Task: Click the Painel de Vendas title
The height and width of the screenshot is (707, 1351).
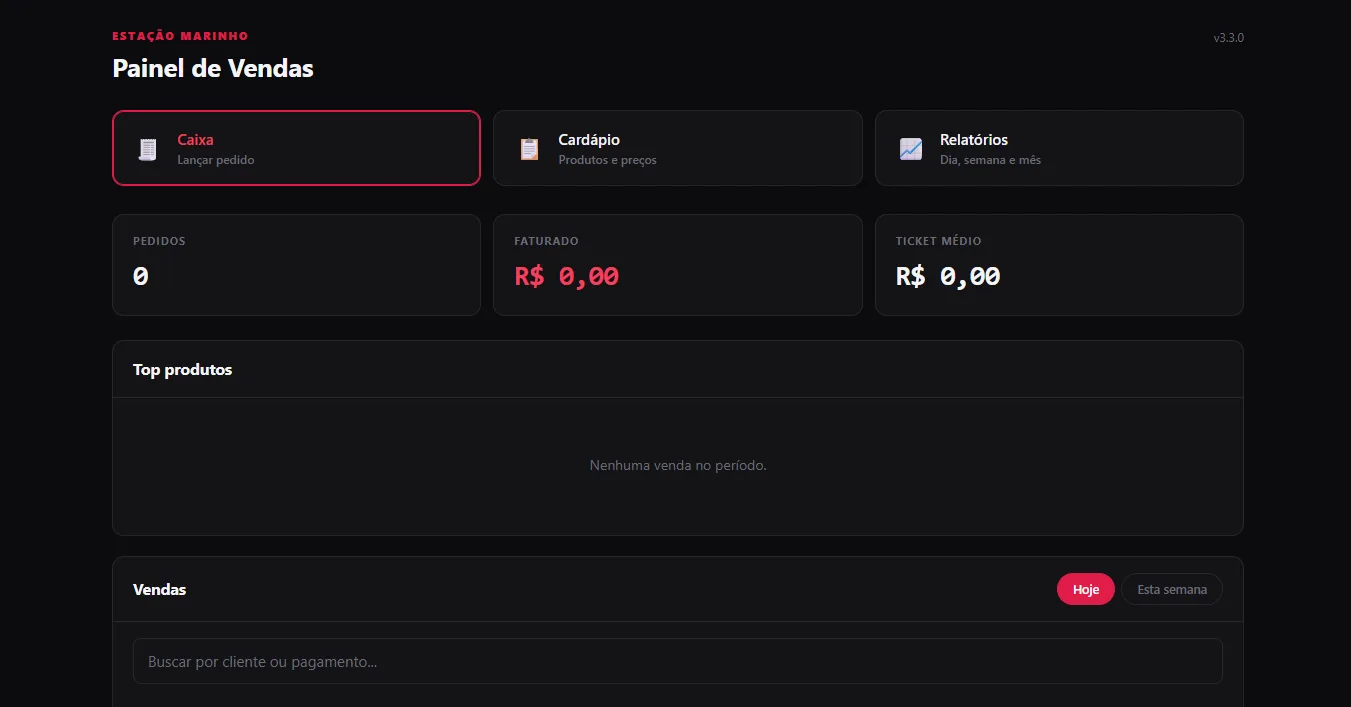Action: click(x=213, y=68)
